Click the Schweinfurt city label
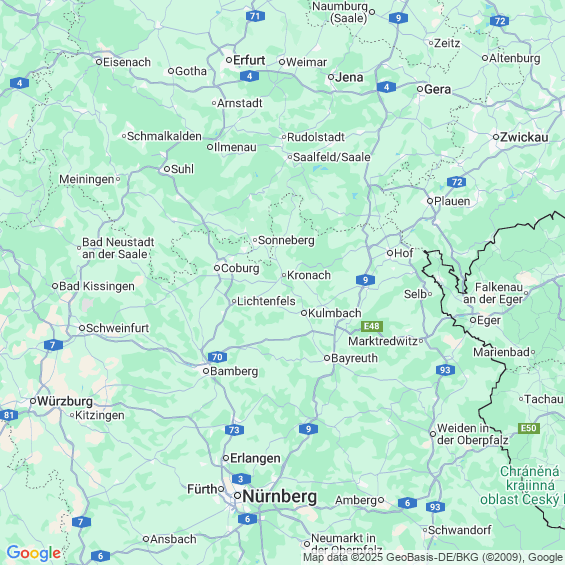This screenshot has height=565, width=565. (117, 328)
